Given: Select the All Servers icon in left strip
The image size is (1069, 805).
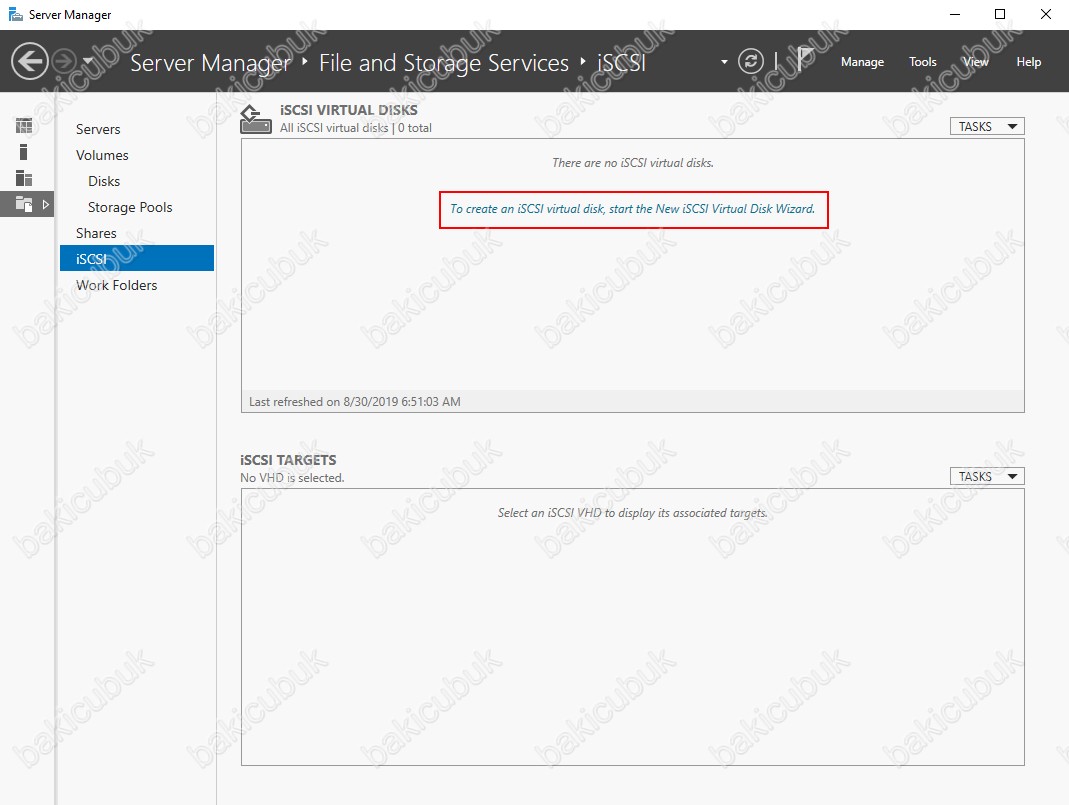Looking at the screenshot, I should point(24,178).
